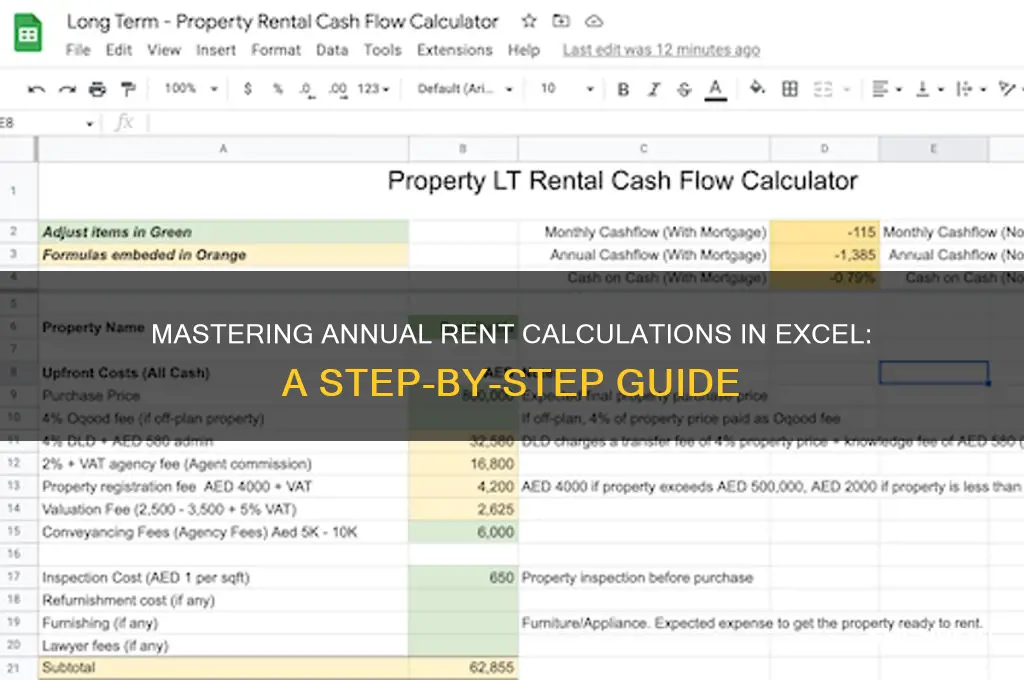Viewport: 1024px width, 680px height.
Task: Select the 4,200 registration fee cell
Action: coord(463,487)
